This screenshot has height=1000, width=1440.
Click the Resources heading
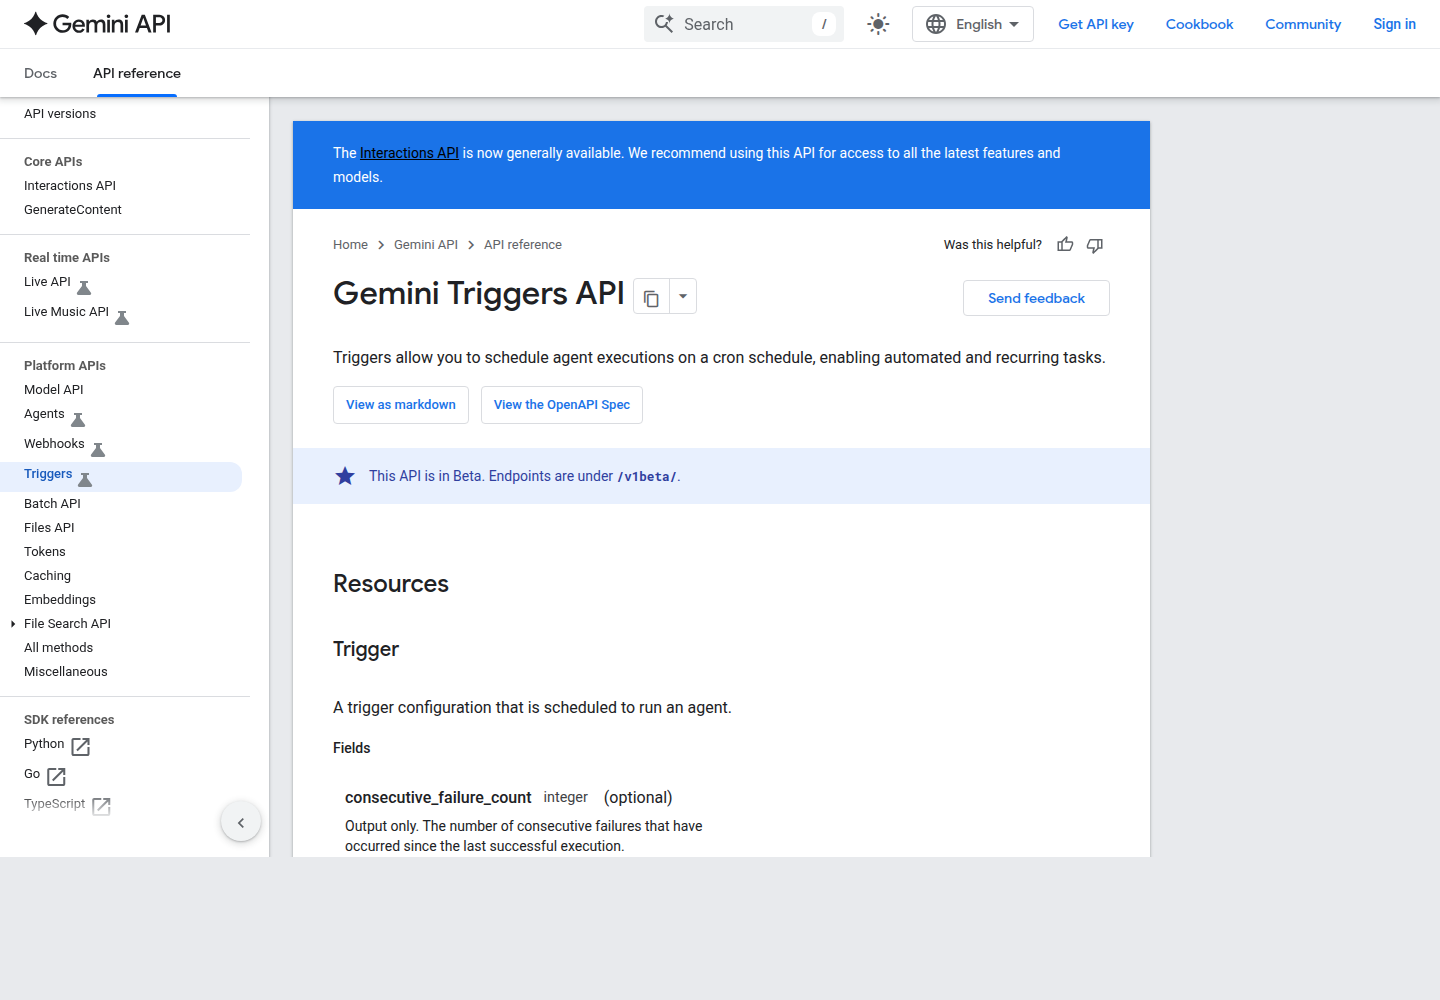[x=391, y=584]
